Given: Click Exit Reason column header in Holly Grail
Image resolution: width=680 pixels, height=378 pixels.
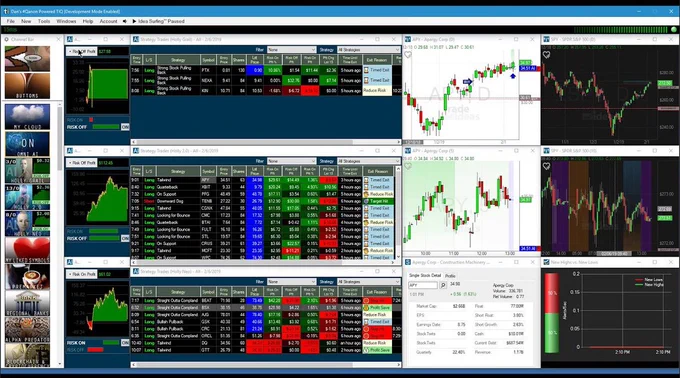Looking at the screenshot, I should 377,60.
